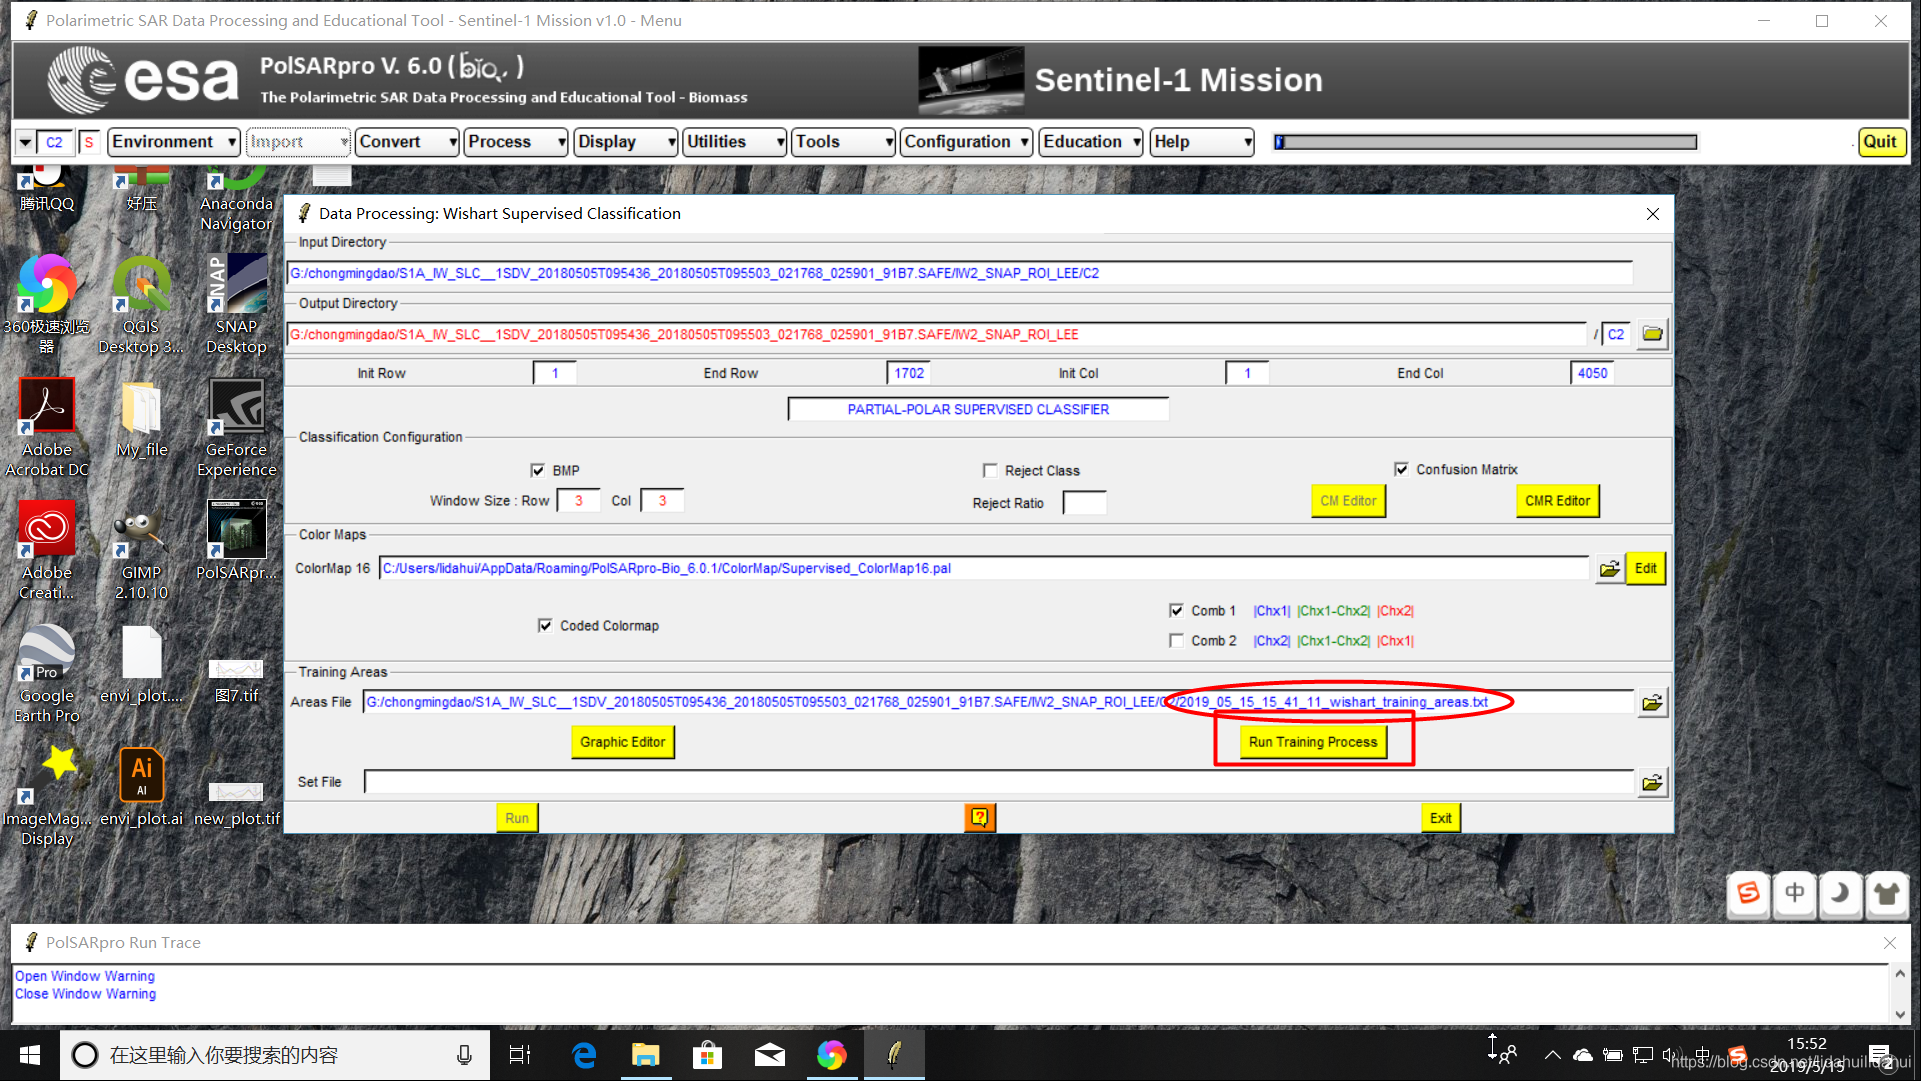Image resolution: width=1921 pixels, height=1081 pixels.
Task: Expand the Convert dropdown menu
Action: (407, 142)
